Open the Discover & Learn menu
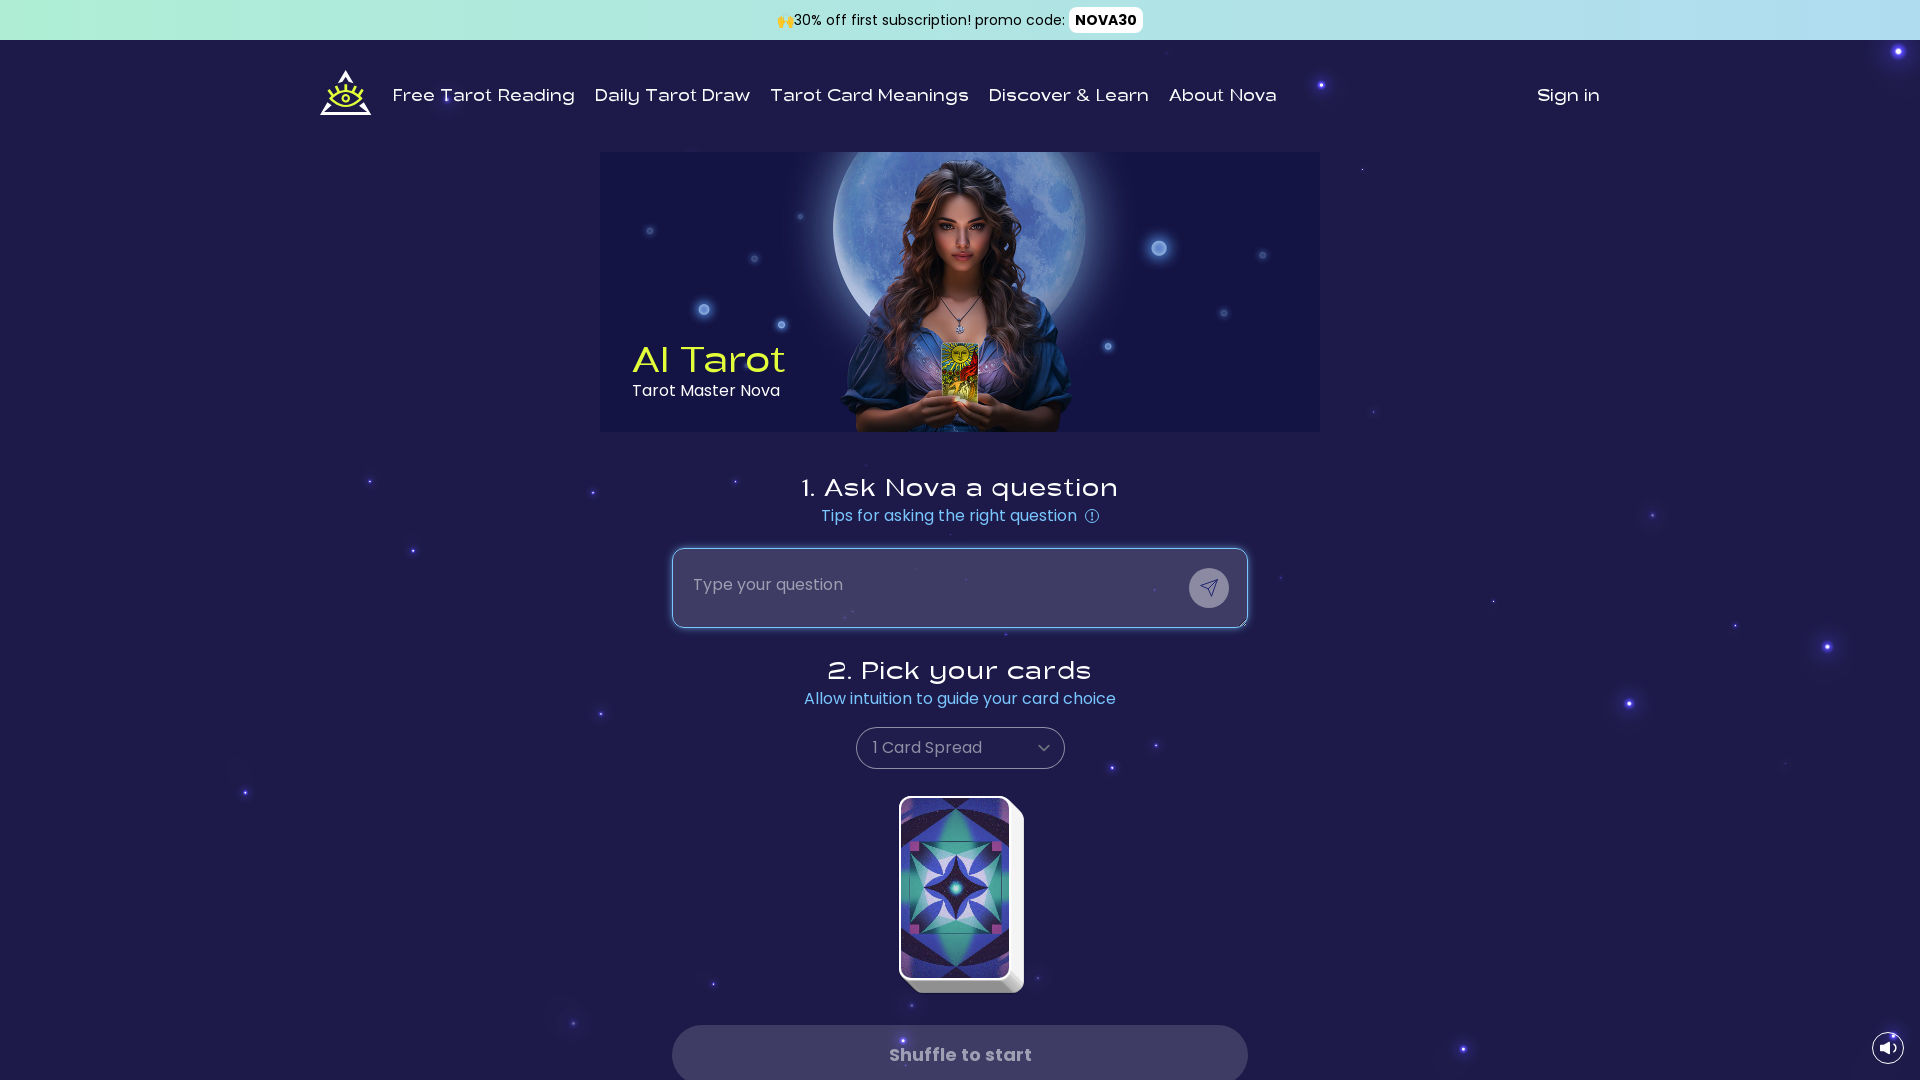Viewport: 1920px width, 1080px height. point(1068,95)
